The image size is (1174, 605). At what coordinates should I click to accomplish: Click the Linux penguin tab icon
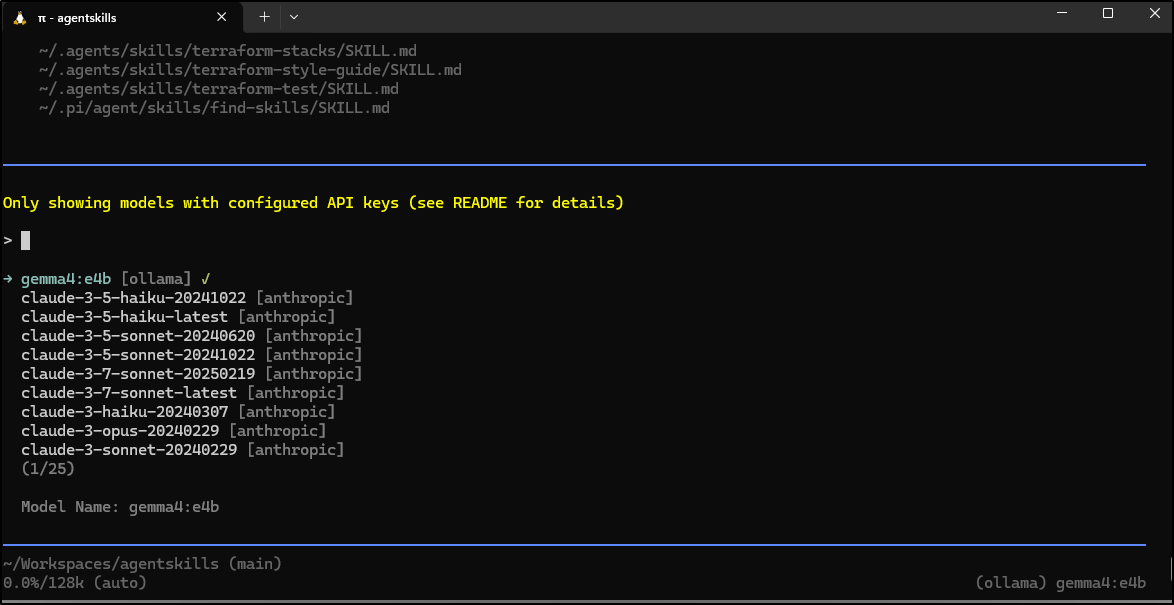point(20,17)
